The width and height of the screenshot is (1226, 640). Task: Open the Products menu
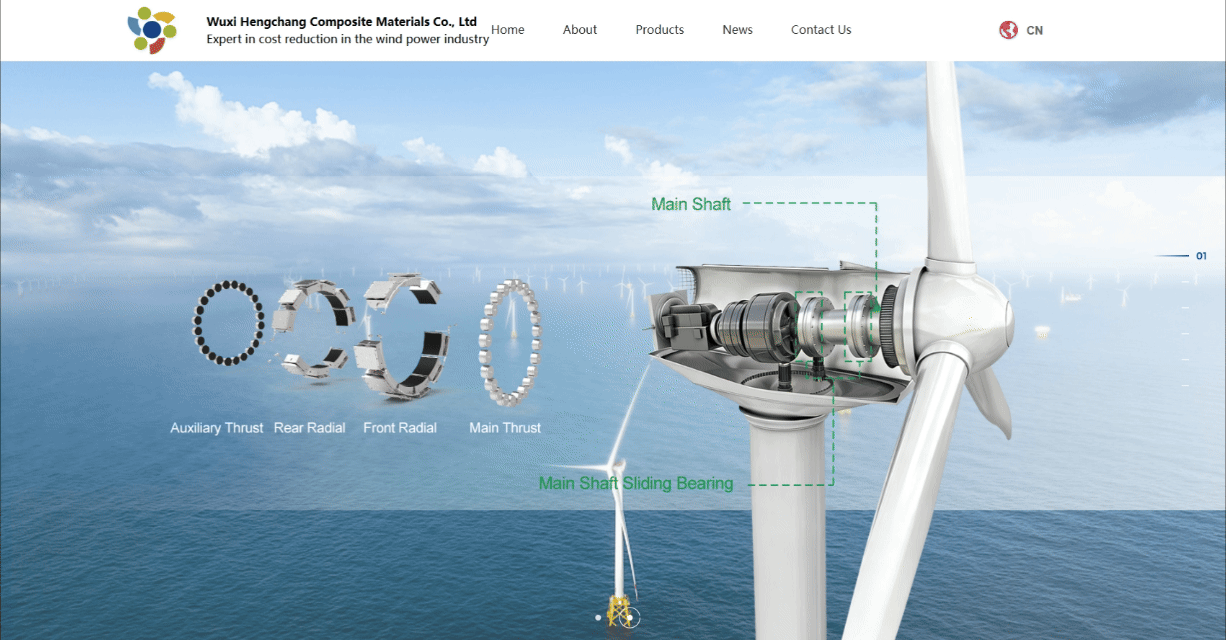660,30
